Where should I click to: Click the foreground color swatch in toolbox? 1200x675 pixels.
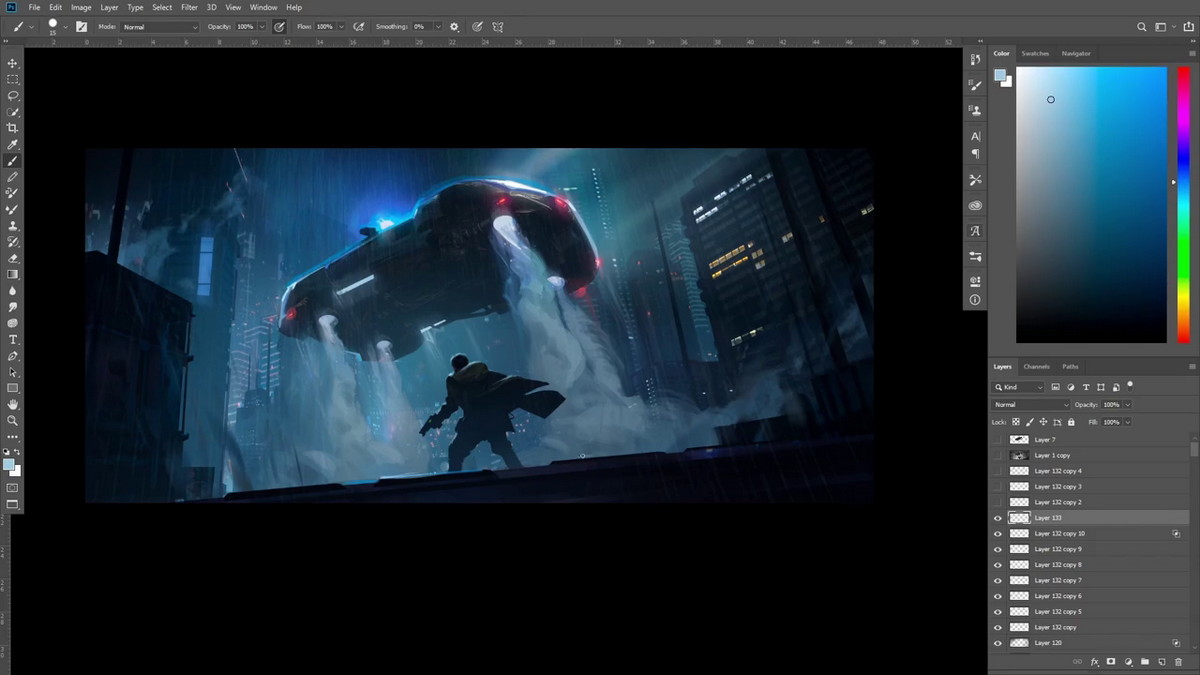[x=9, y=465]
